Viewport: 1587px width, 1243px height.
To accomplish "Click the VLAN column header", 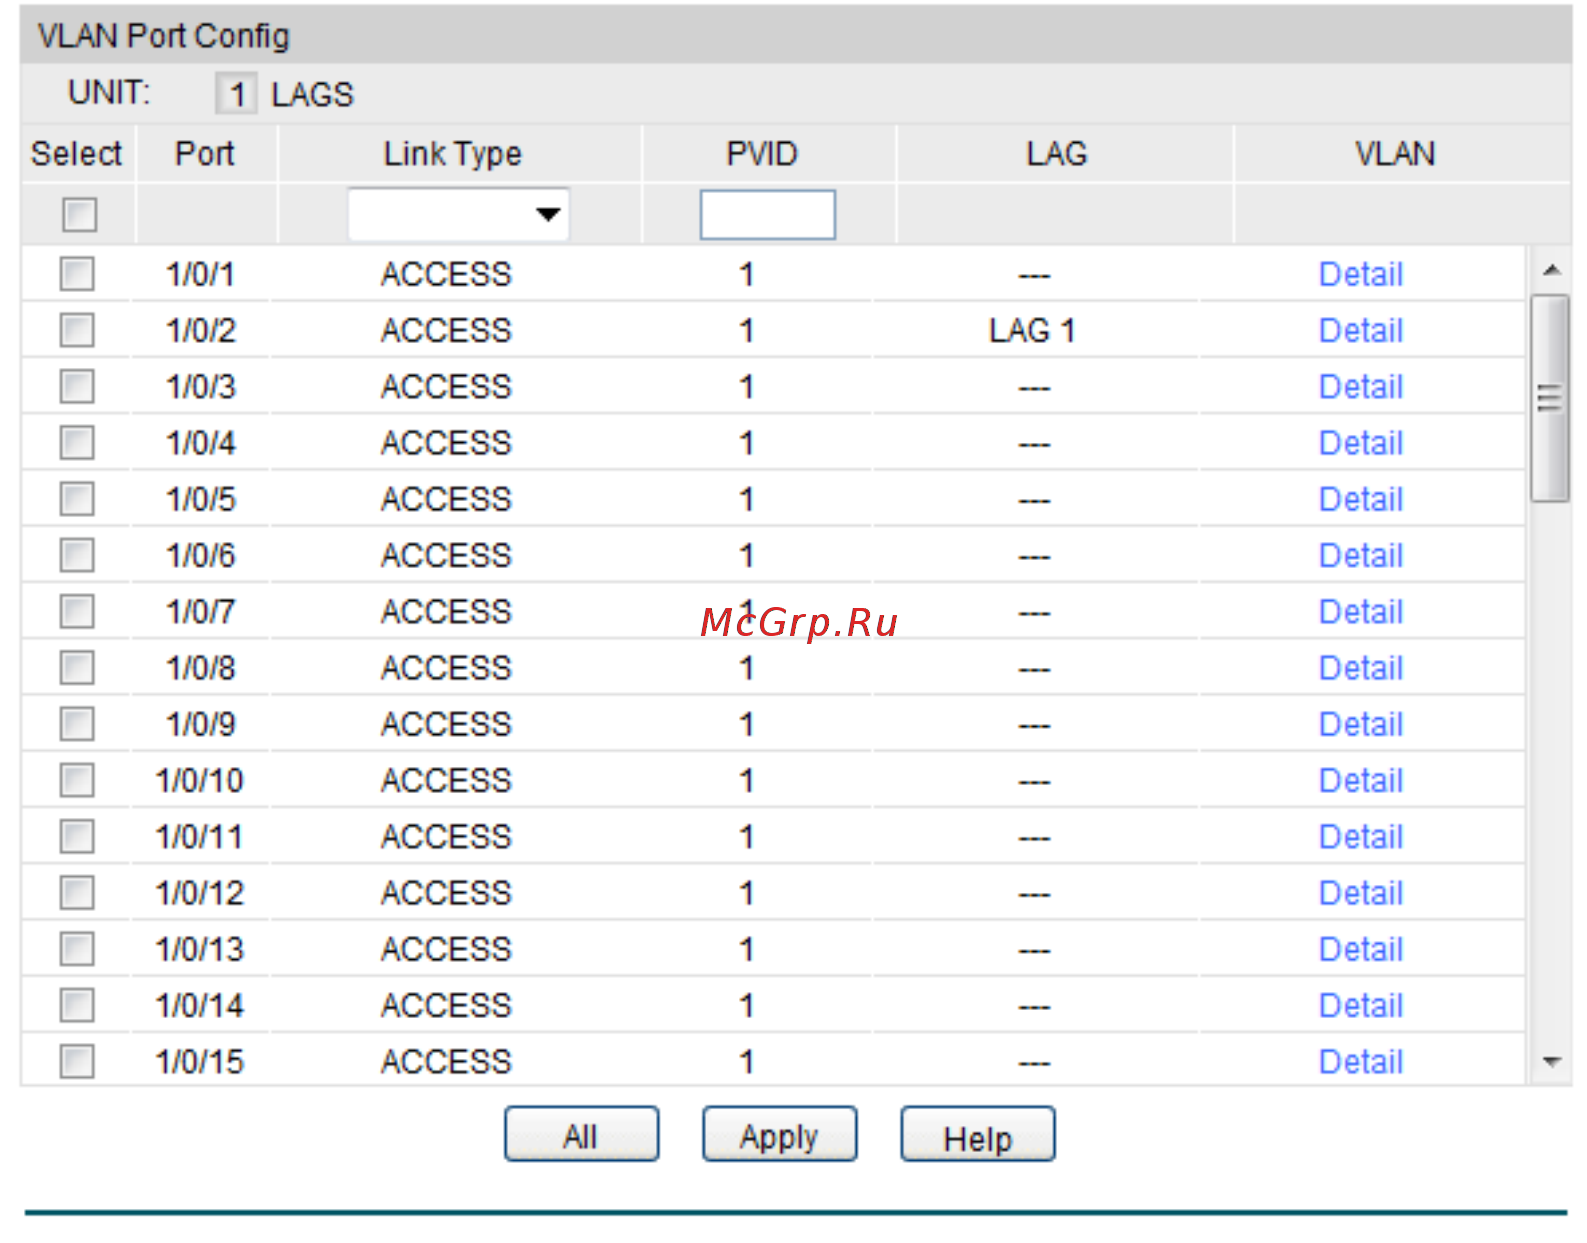I will pos(1395,153).
